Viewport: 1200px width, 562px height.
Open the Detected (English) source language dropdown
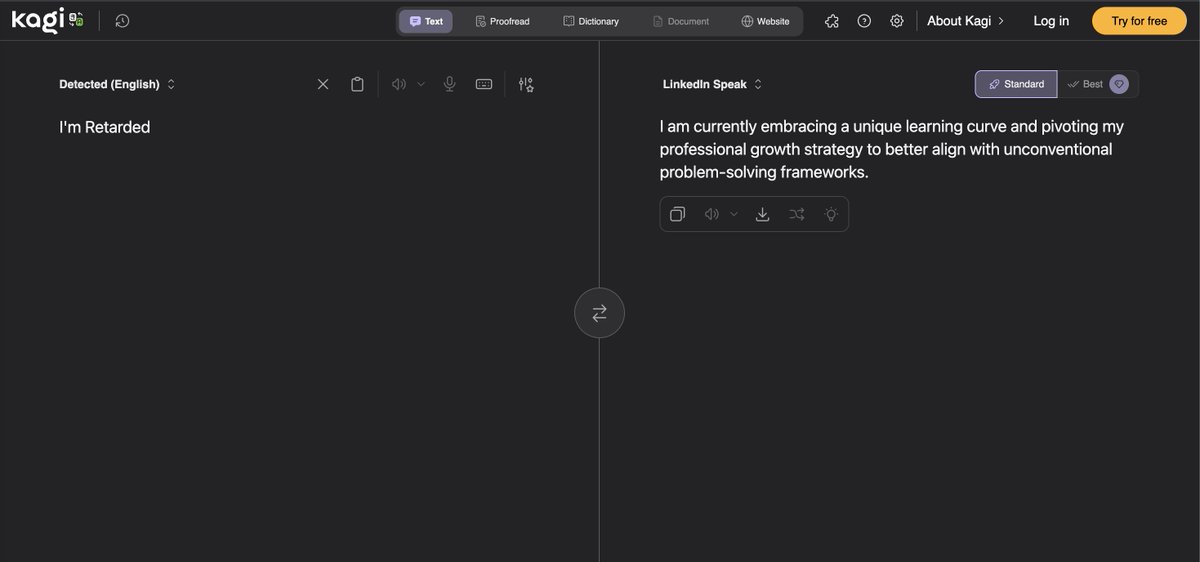117,84
